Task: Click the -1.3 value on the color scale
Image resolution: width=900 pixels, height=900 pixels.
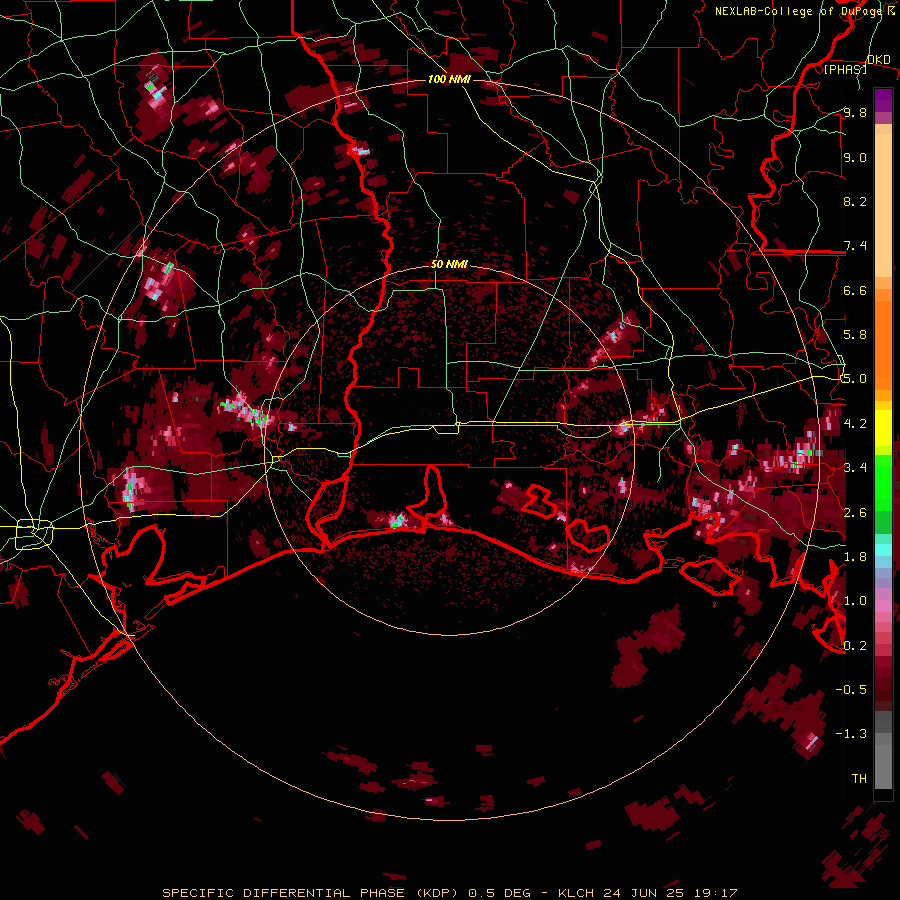Action: click(851, 734)
